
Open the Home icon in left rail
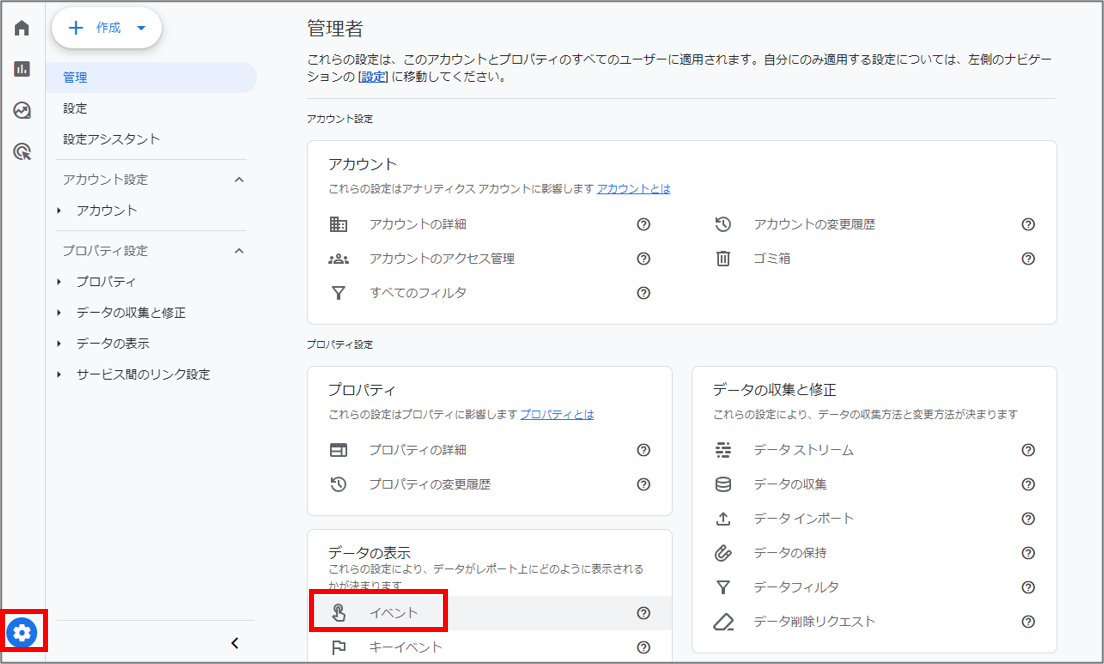coord(22,28)
